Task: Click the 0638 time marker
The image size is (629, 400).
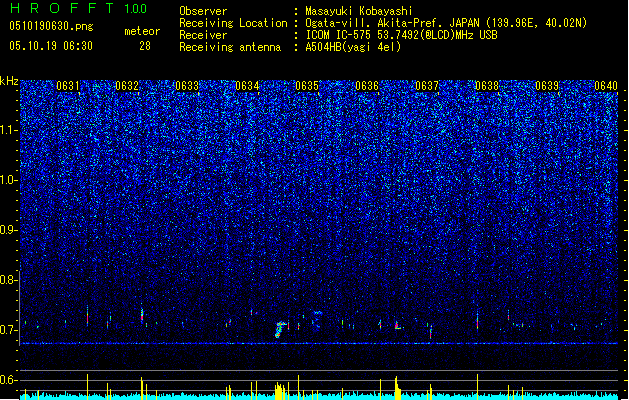Action: tap(487, 86)
